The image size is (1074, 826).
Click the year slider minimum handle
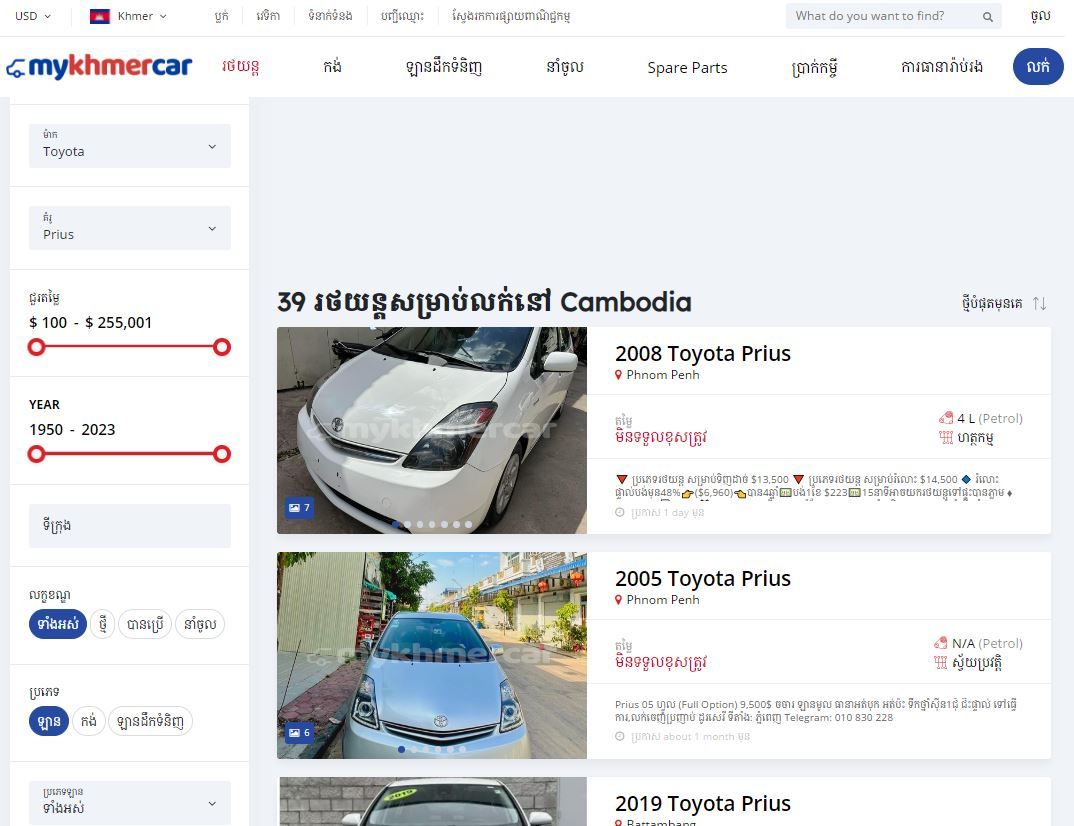[36, 454]
